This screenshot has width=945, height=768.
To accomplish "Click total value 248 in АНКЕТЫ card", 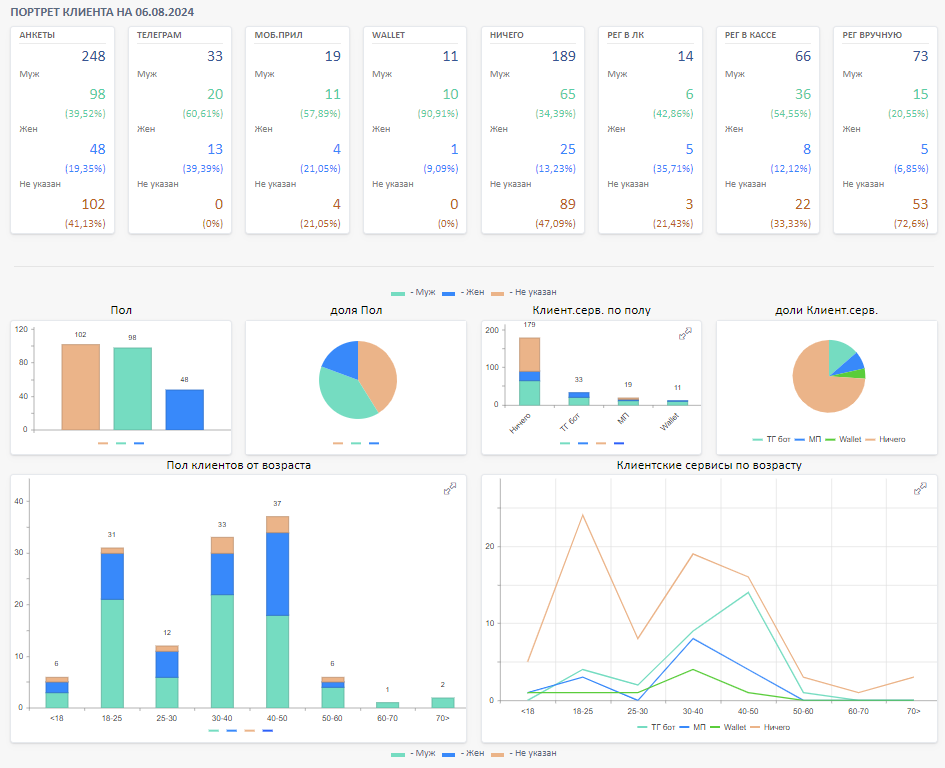I will coord(93,56).
